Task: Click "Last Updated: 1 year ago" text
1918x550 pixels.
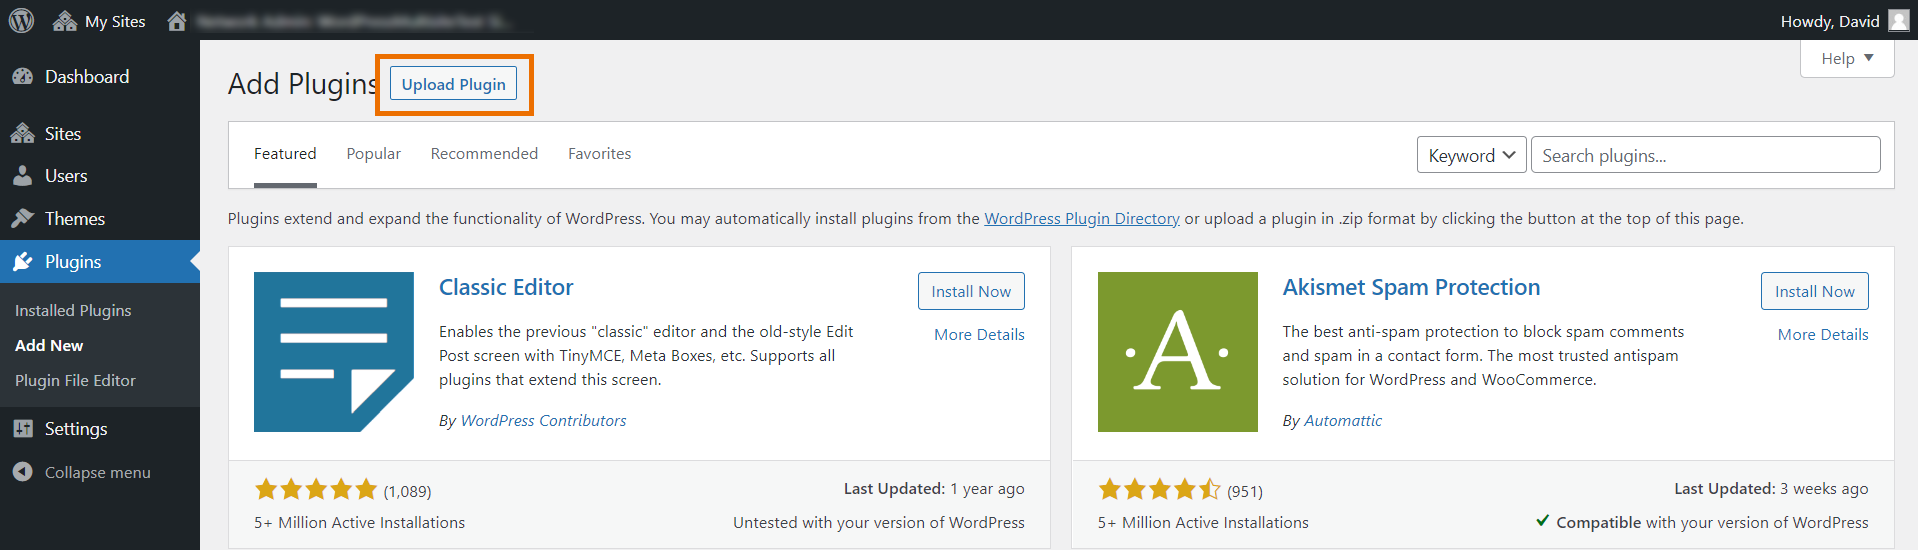Action: [x=934, y=488]
